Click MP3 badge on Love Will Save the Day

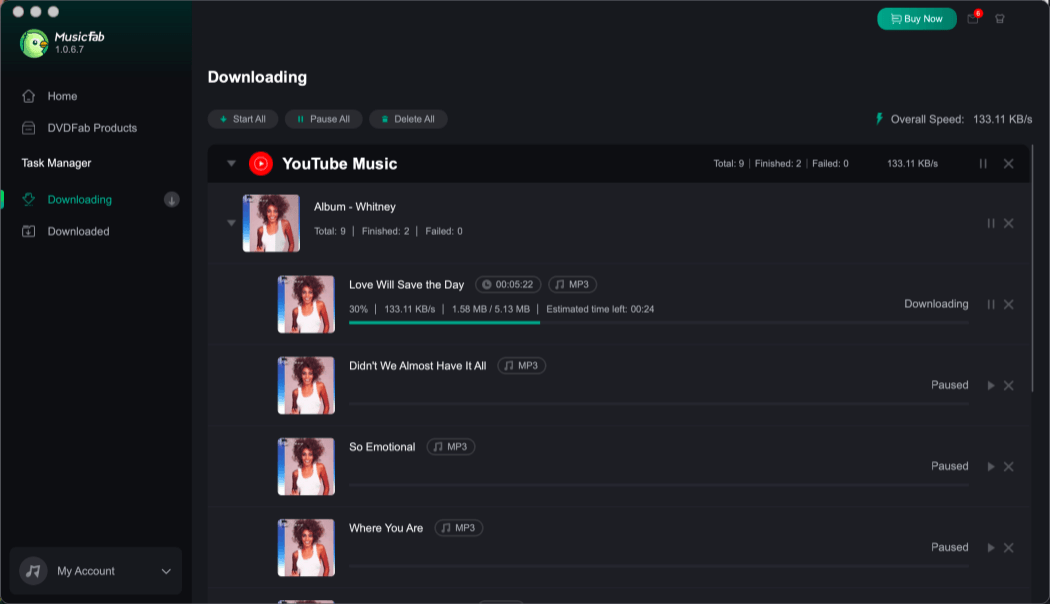pos(573,285)
